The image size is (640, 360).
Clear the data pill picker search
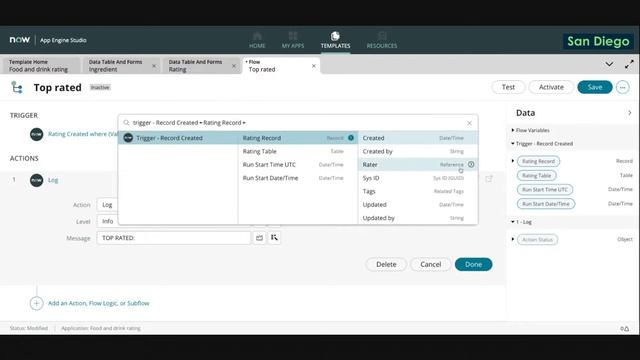pos(469,123)
